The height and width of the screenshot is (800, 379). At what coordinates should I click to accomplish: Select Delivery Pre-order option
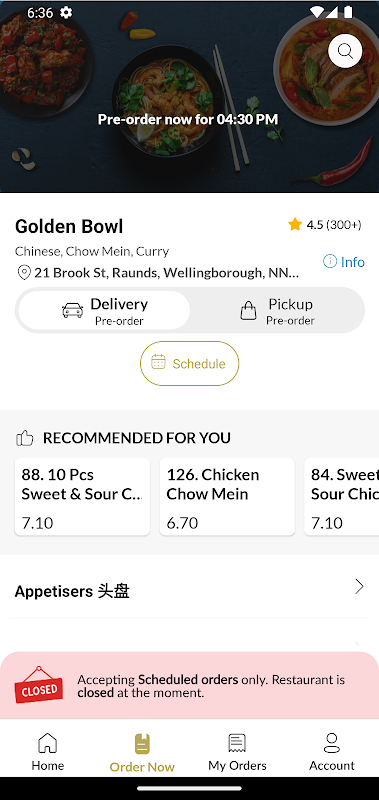(104, 310)
